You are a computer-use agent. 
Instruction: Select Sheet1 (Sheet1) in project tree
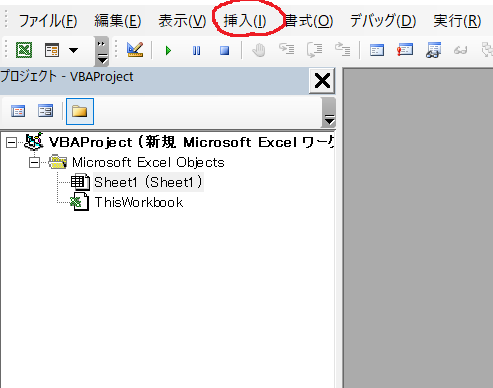click(148, 182)
